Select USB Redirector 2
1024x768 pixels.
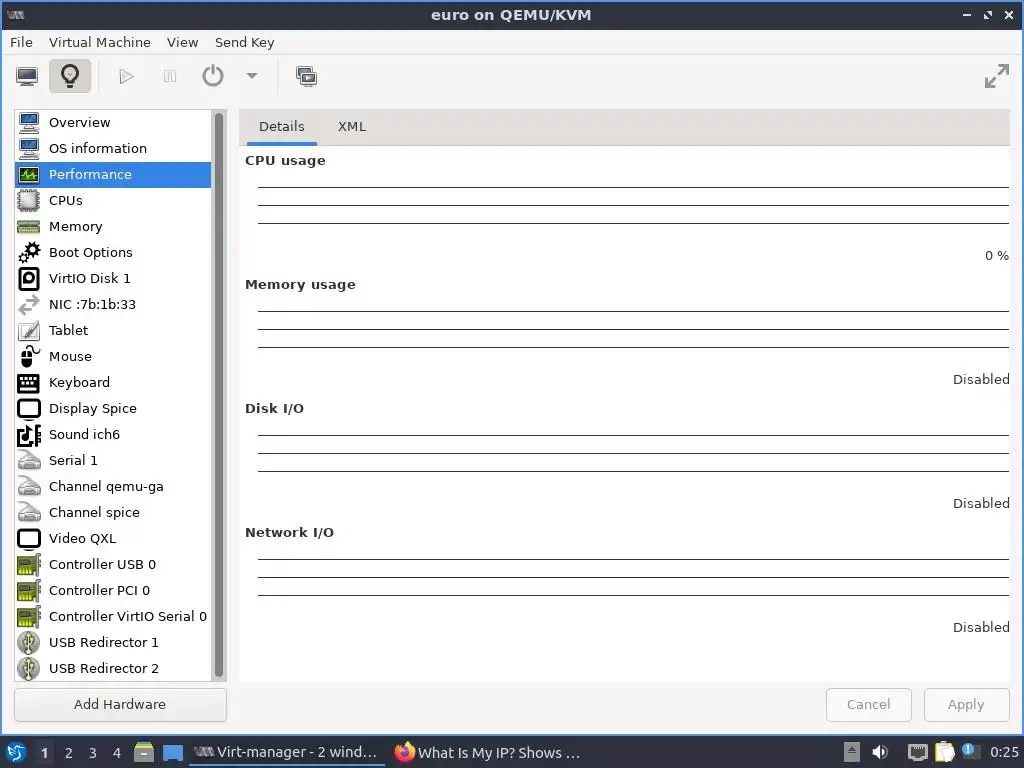pos(113,669)
